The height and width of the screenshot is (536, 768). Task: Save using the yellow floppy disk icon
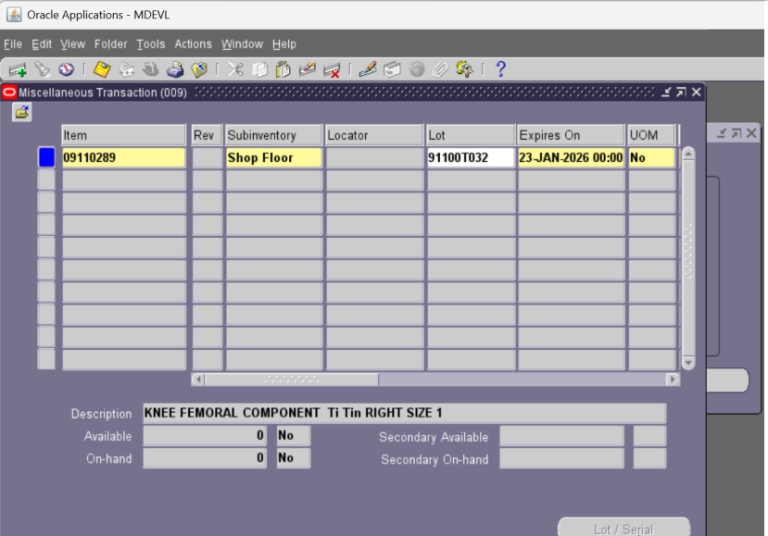(x=102, y=70)
